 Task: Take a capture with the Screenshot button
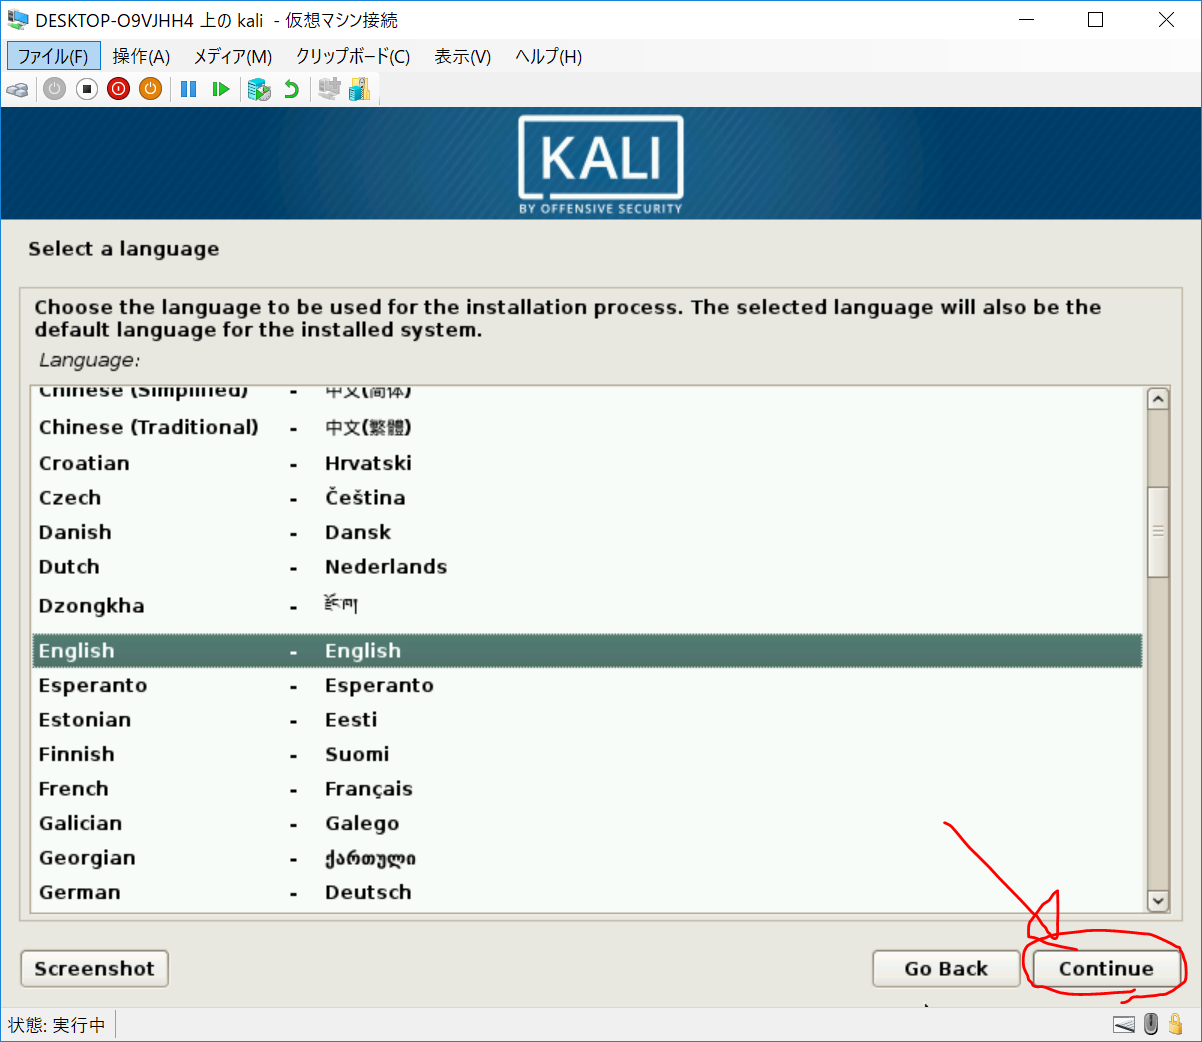point(94,968)
